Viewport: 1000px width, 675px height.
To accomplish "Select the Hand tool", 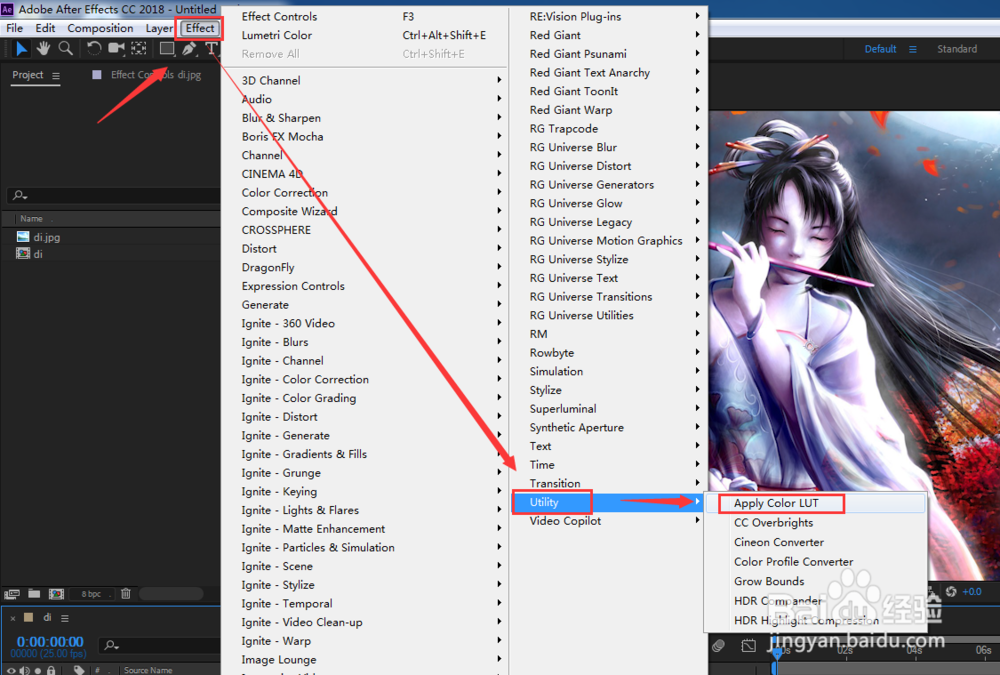I will [x=43, y=48].
